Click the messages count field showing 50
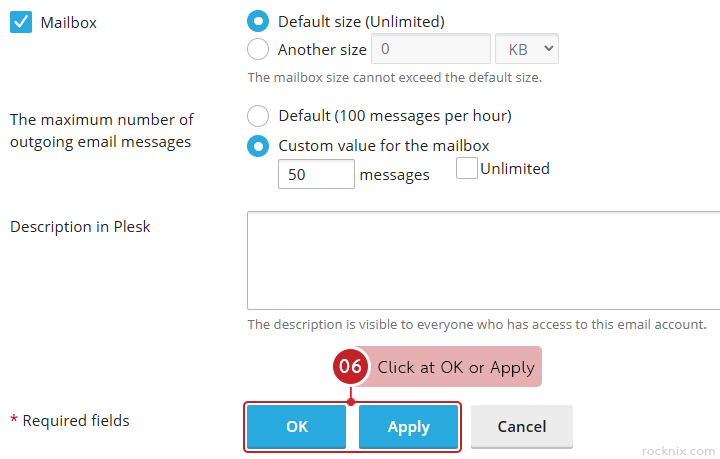The width and height of the screenshot is (720, 459). 316,174
